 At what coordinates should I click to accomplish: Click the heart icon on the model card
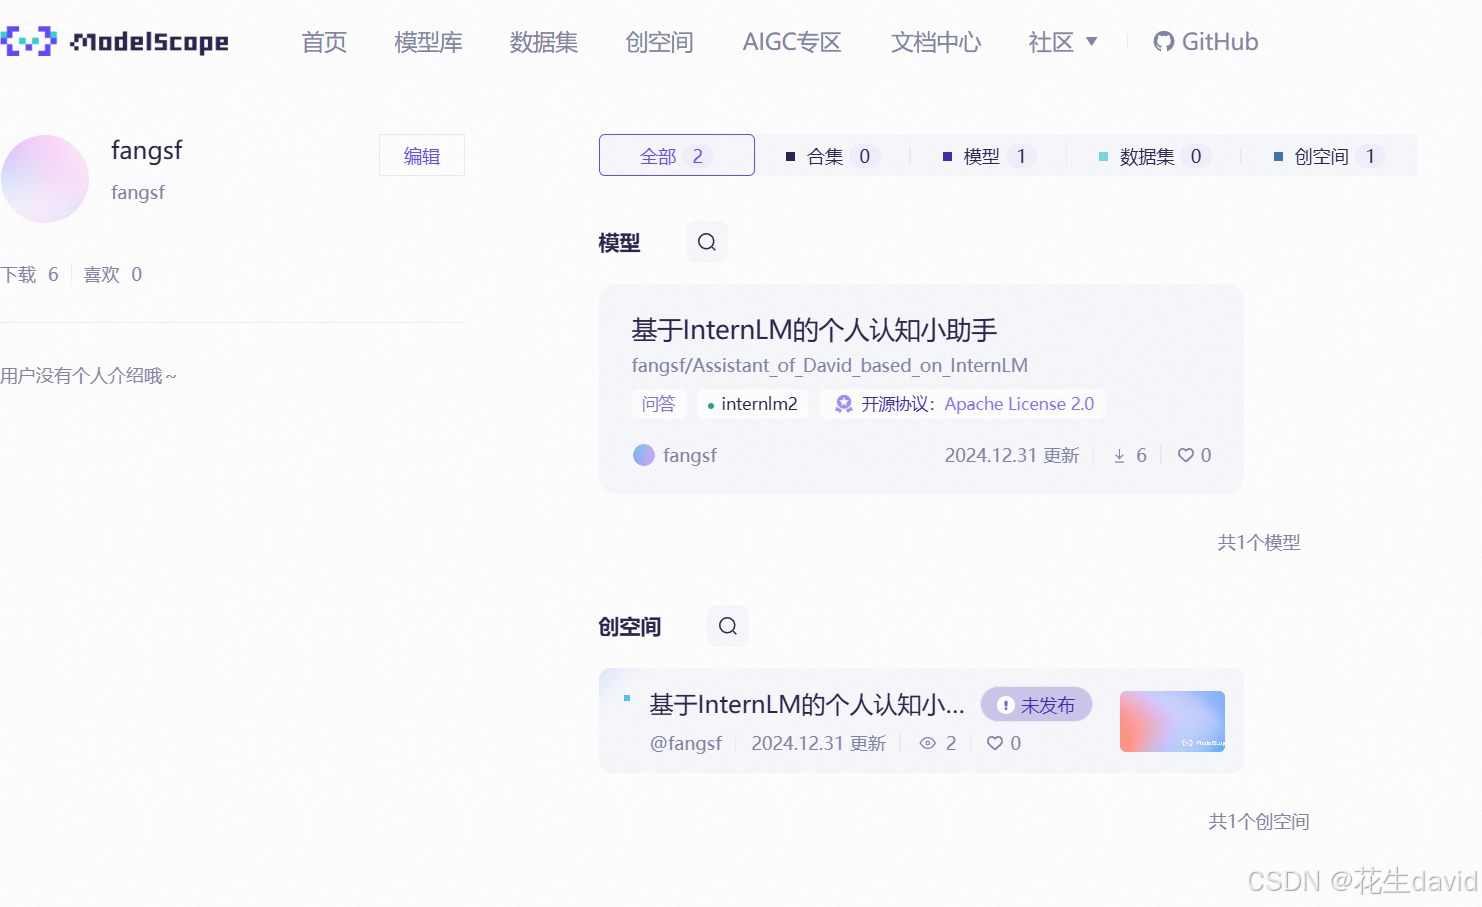click(1186, 455)
